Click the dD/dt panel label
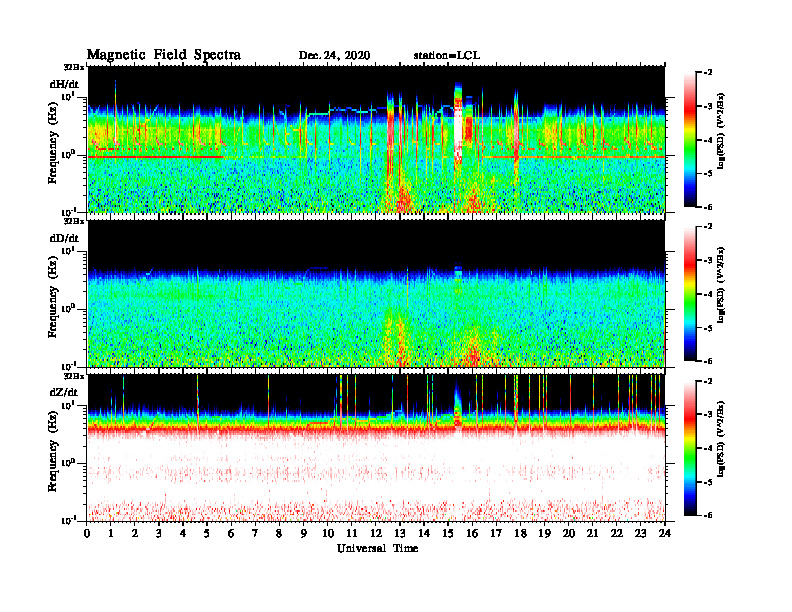The width and height of the screenshot is (792, 612). (x=64, y=238)
